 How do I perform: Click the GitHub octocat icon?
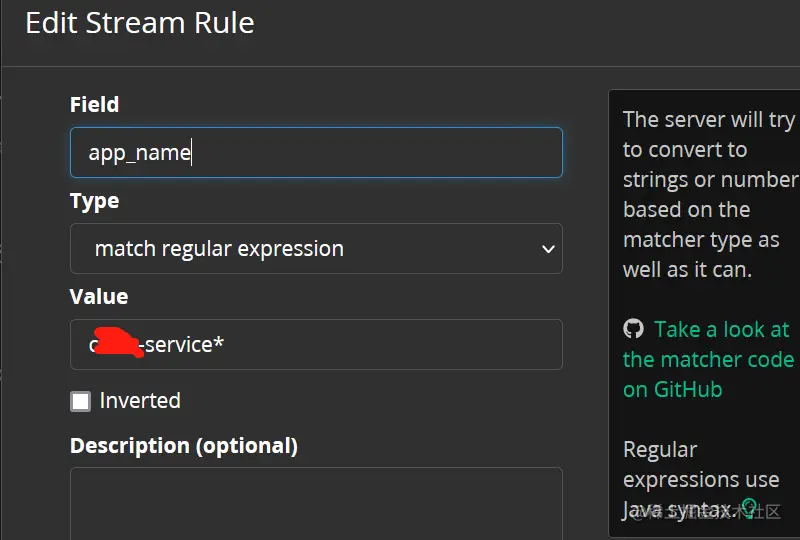633,329
